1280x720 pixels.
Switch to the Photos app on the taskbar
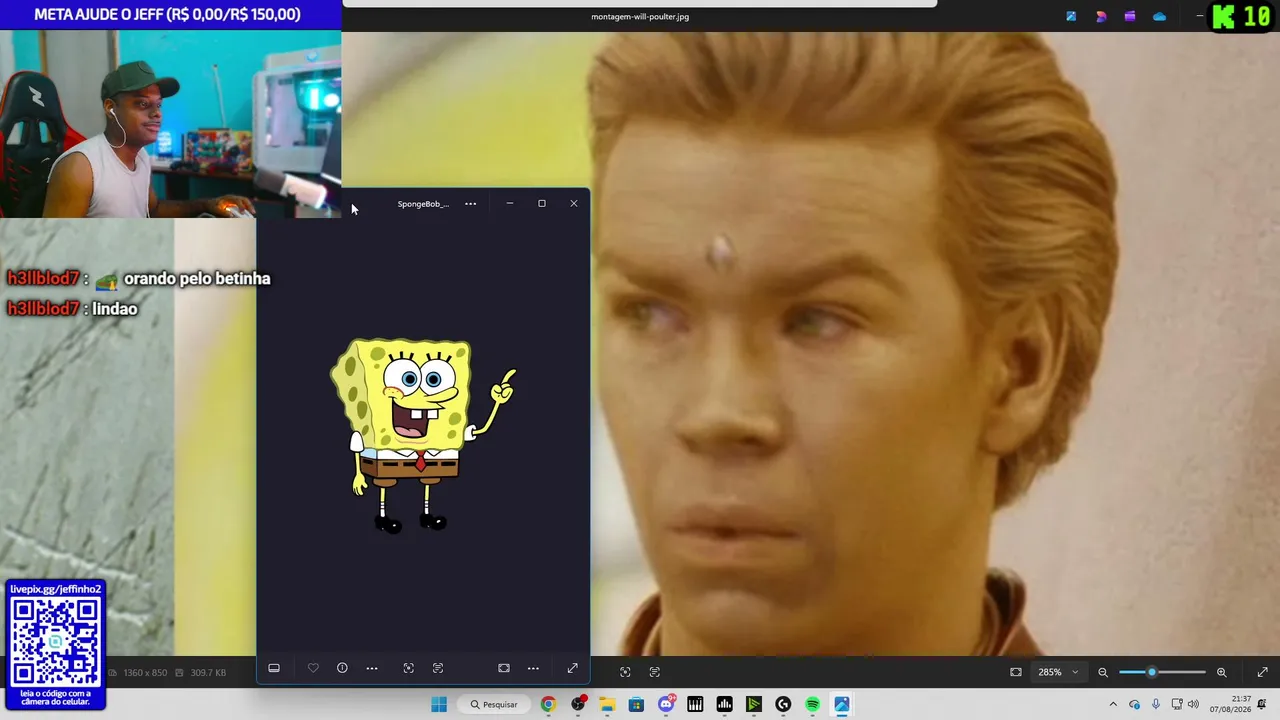842,704
